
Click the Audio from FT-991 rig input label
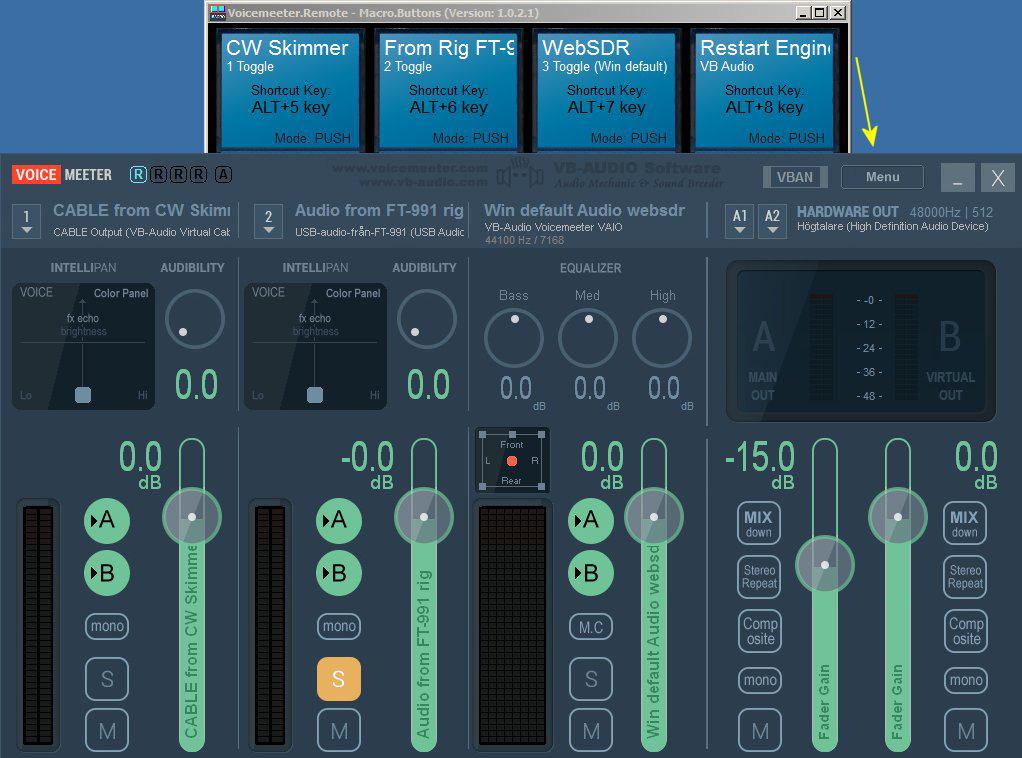[x=379, y=211]
